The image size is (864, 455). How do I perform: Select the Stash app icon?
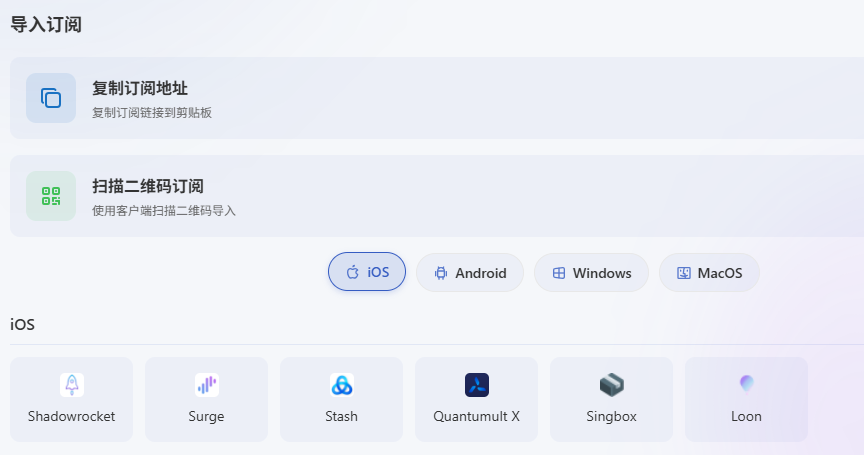(x=342, y=384)
